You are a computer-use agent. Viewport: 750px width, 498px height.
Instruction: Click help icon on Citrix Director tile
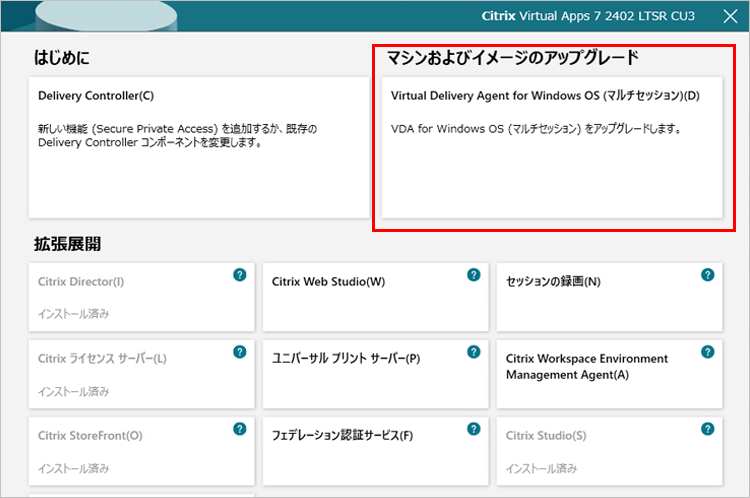(240, 275)
